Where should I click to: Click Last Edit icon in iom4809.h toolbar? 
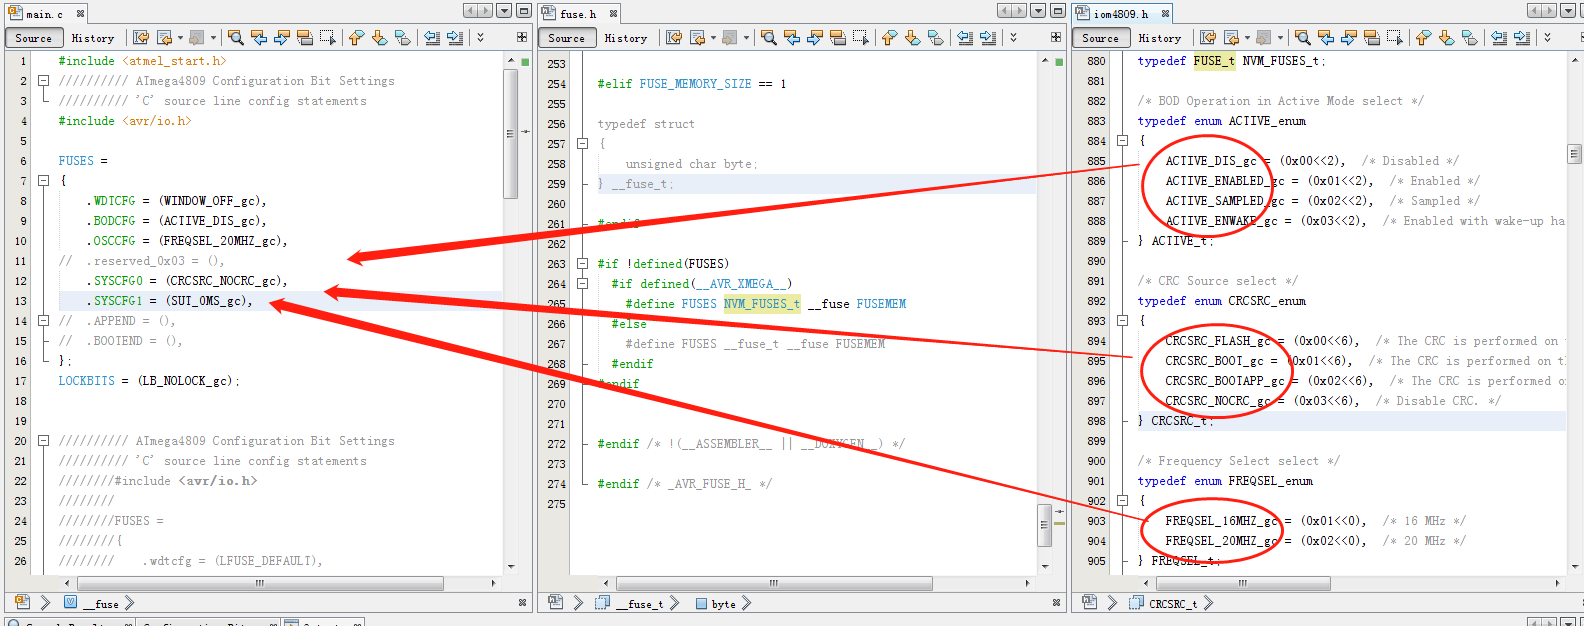click(1208, 37)
